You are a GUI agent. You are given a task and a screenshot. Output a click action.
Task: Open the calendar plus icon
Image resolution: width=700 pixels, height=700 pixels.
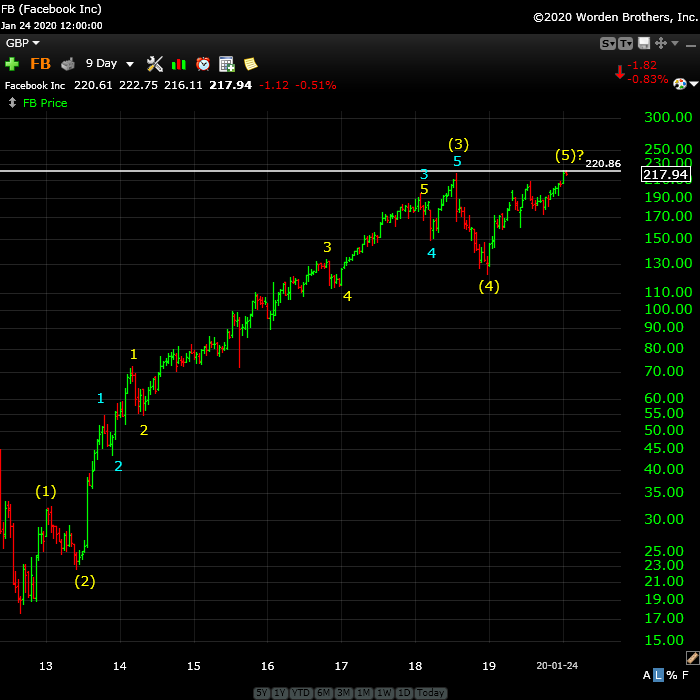coord(227,64)
